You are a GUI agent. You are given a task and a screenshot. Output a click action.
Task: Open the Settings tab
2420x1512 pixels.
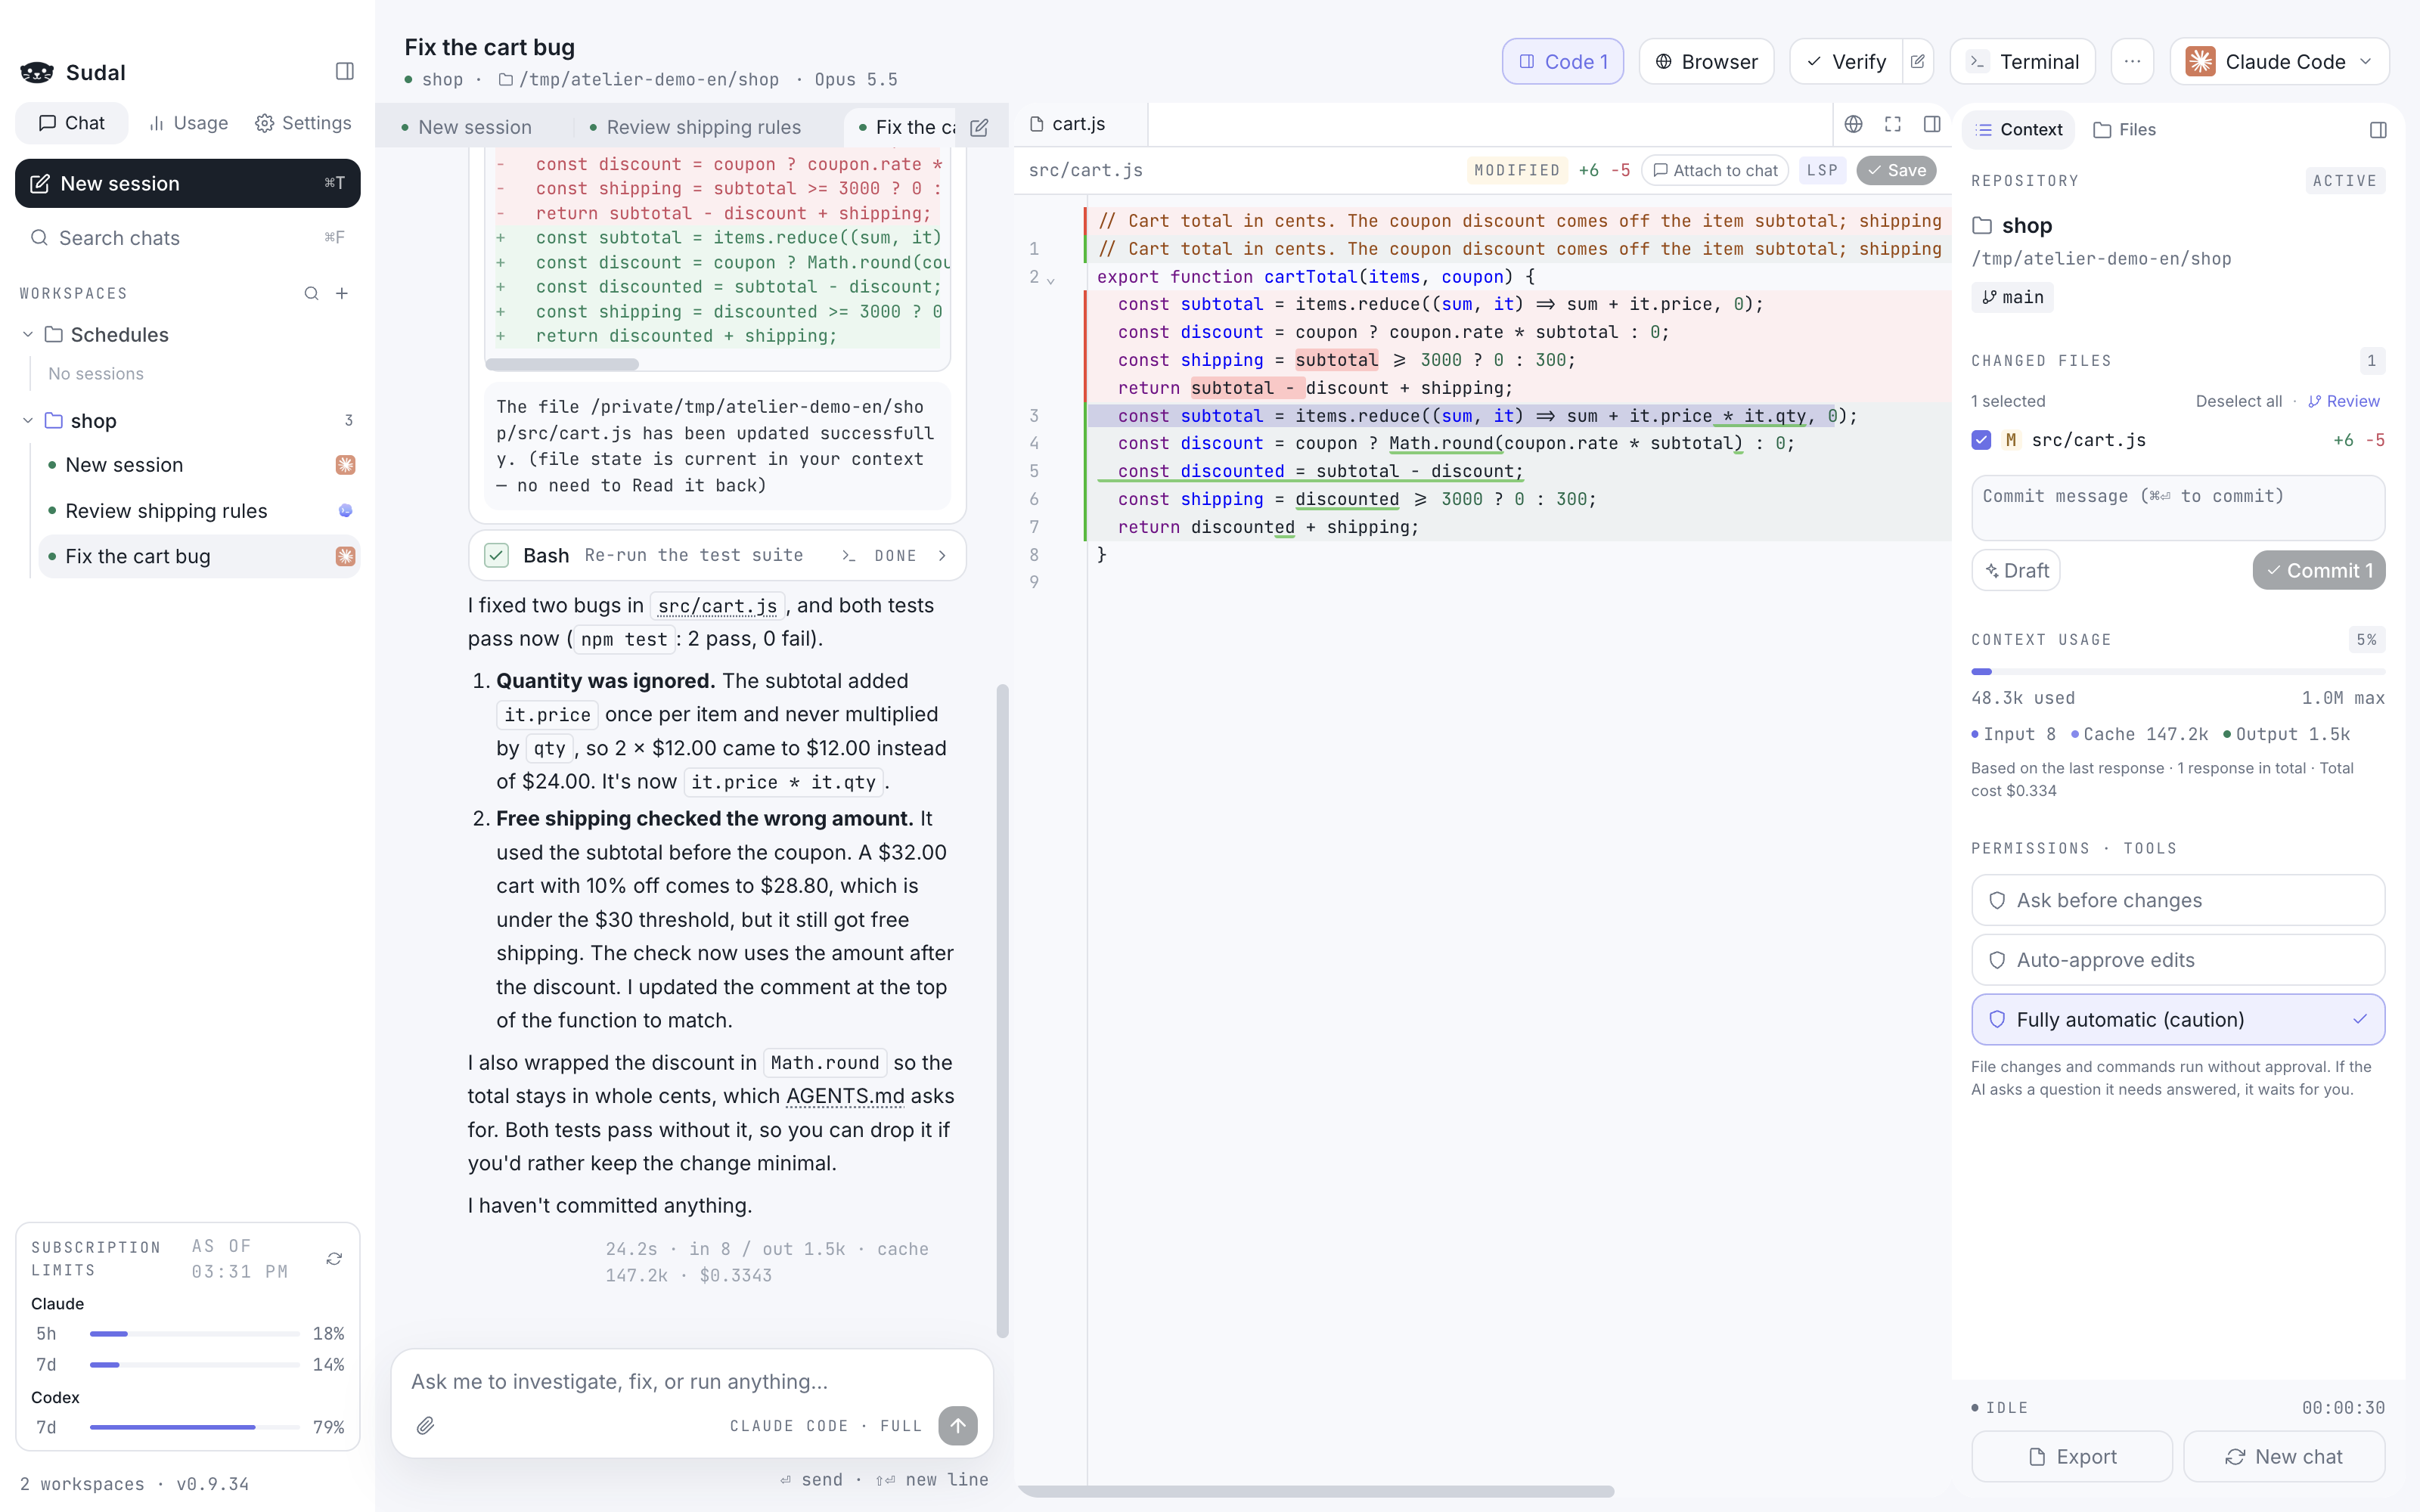[x=303, y=123]
